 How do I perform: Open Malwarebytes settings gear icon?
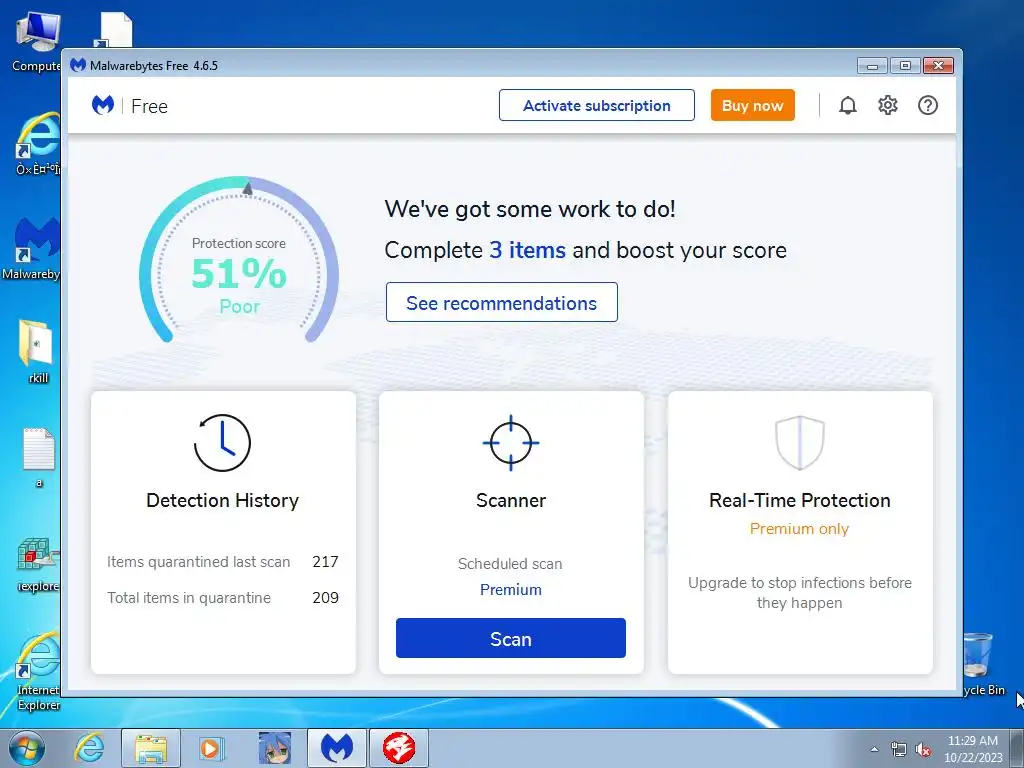(x=888, y=105)
